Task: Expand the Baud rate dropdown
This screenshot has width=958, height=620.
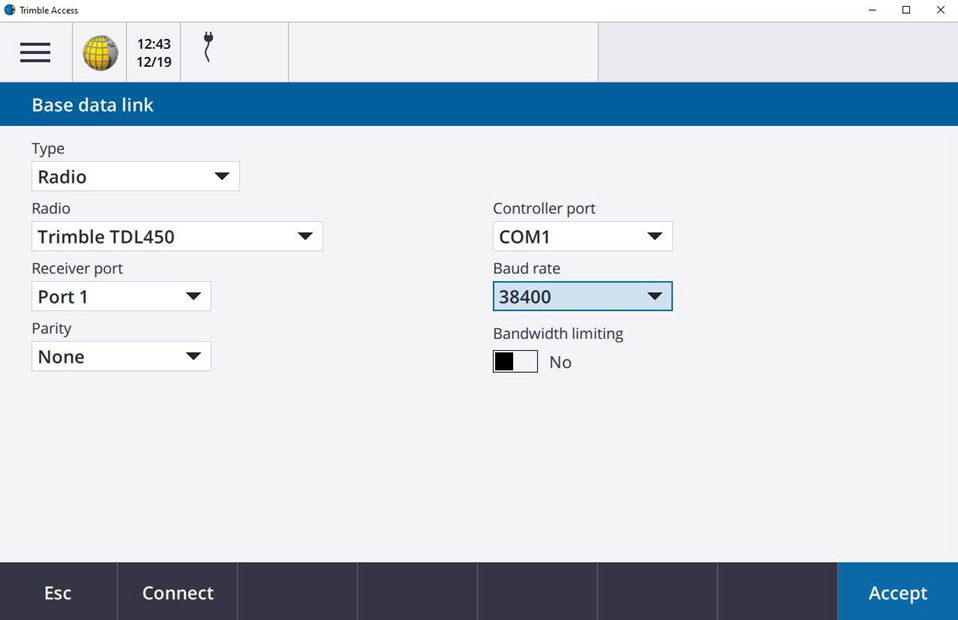Action: coord(582,297)
